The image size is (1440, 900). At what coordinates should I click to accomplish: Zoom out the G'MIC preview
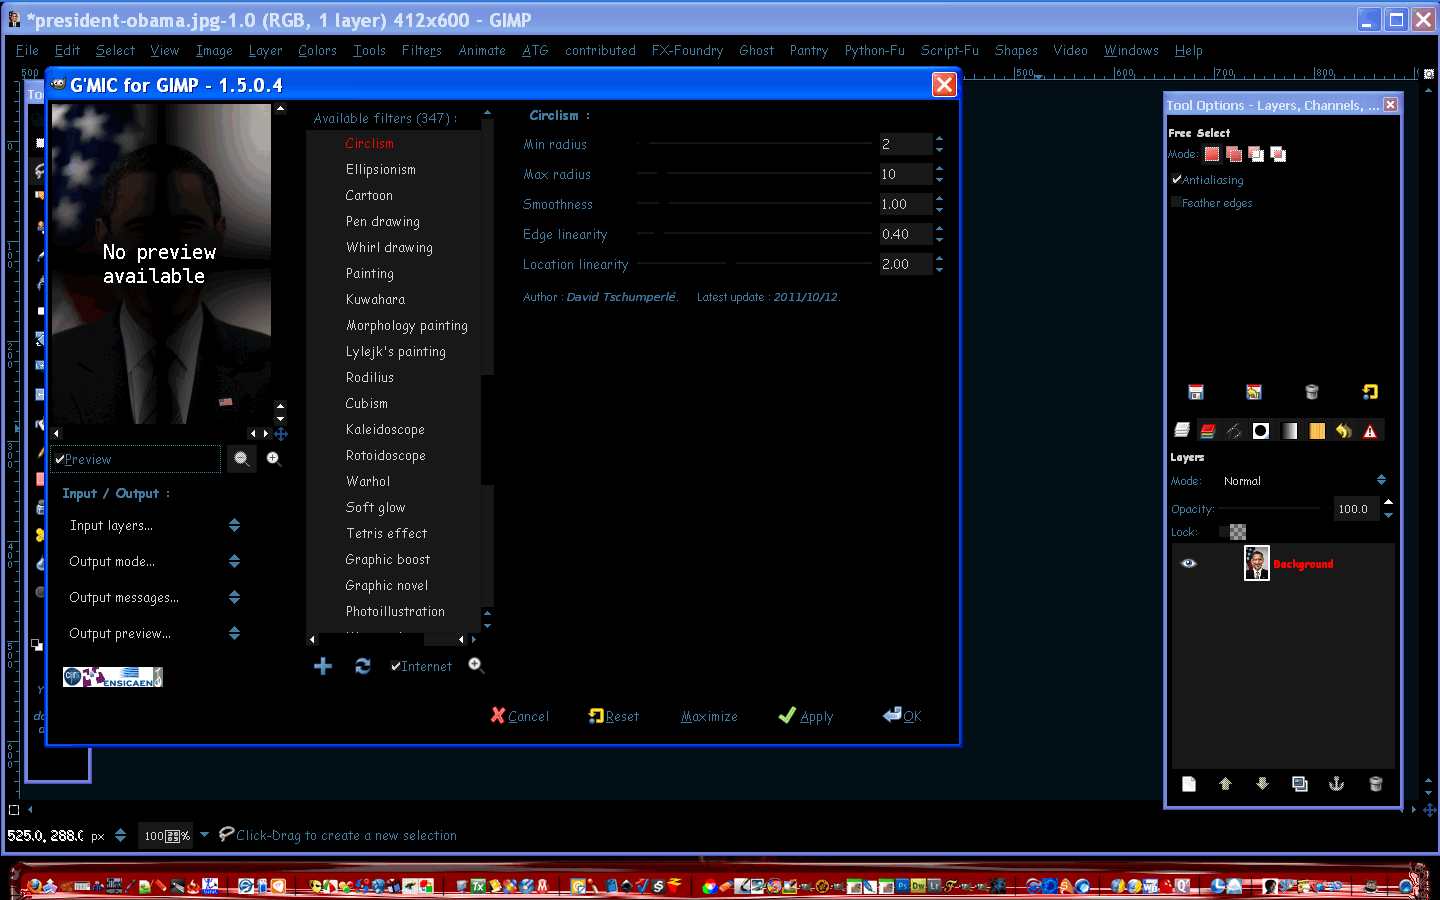point(241,459)
